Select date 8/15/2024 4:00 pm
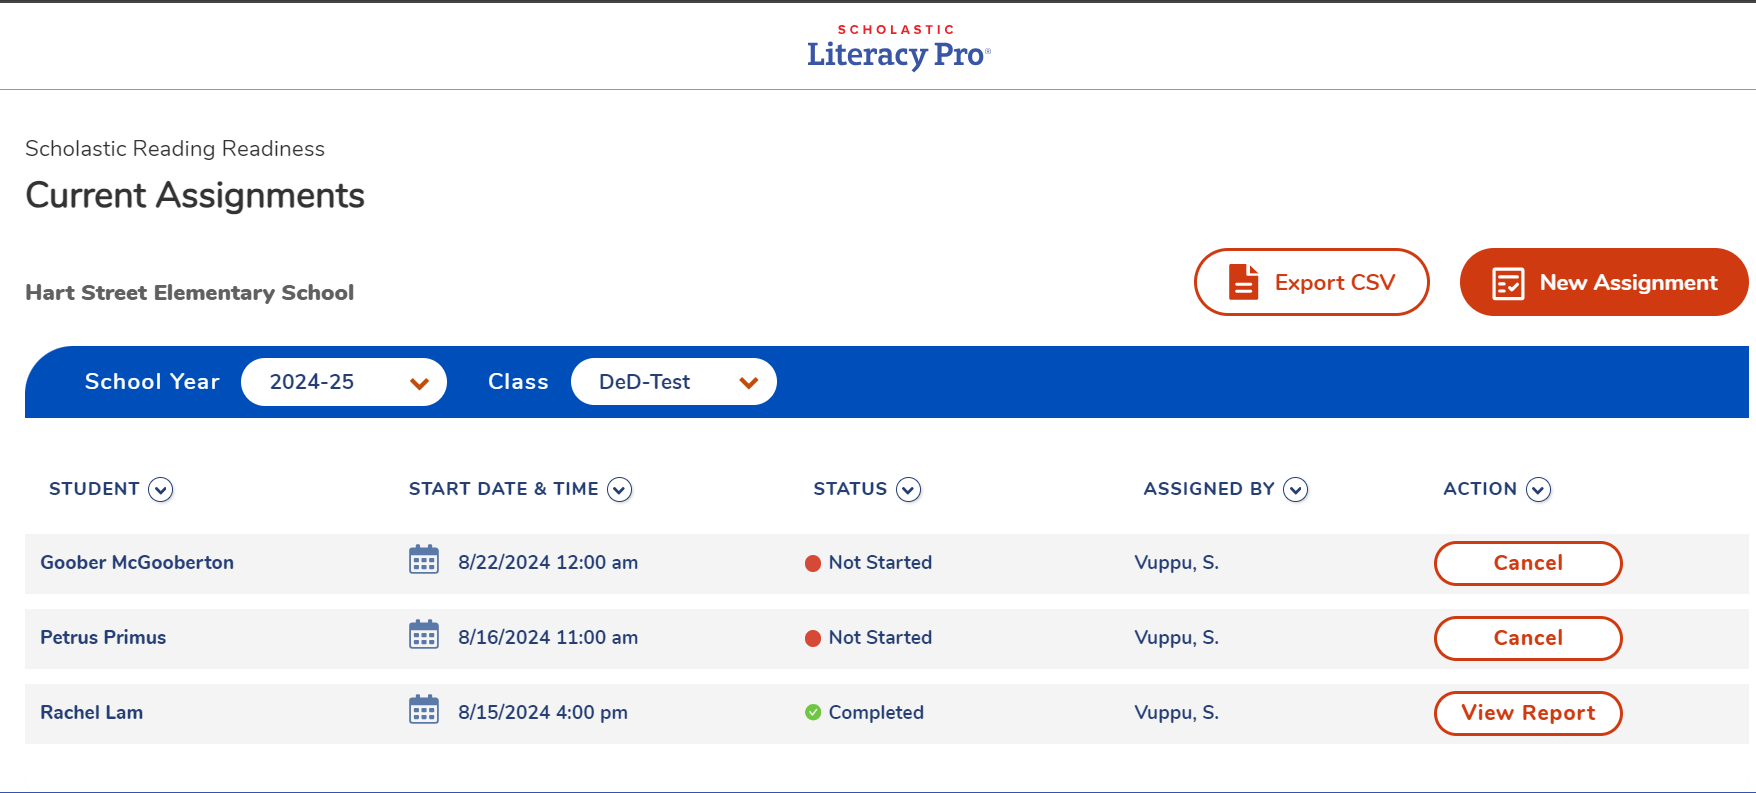 (x=543, y=712)
